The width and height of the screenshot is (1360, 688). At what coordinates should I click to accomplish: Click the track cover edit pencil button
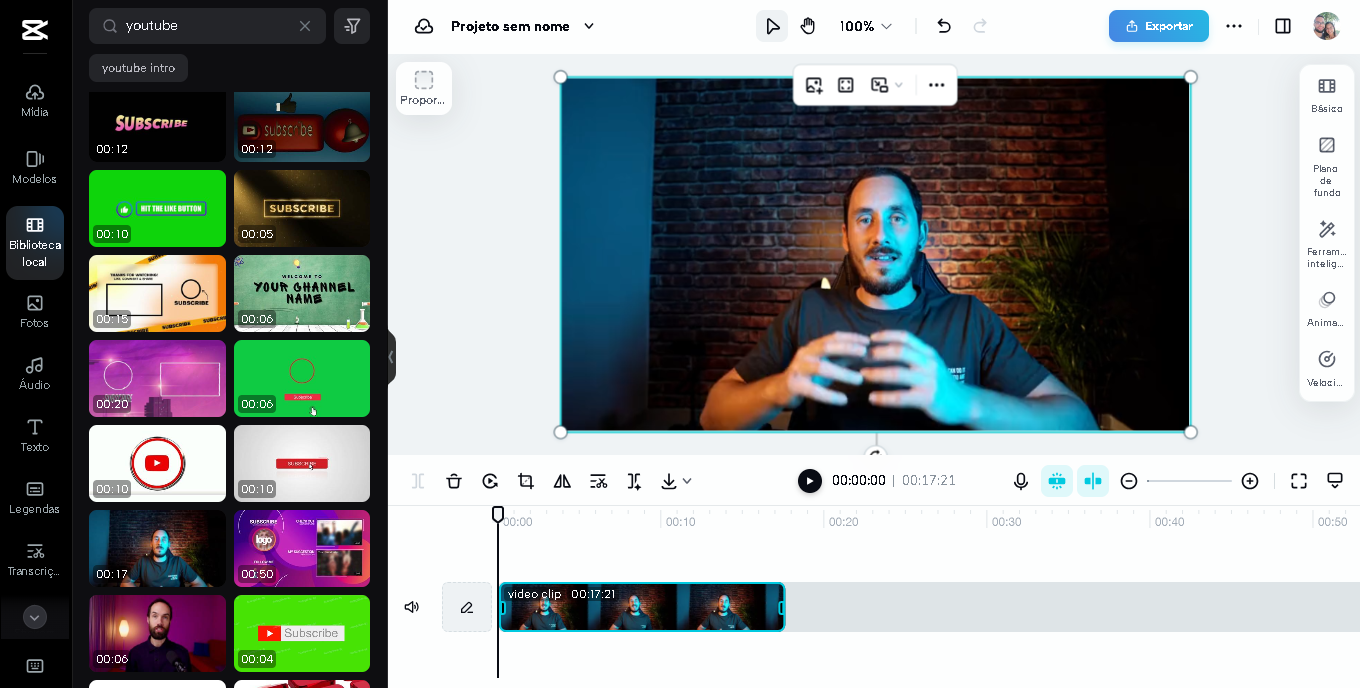point(467,607)
